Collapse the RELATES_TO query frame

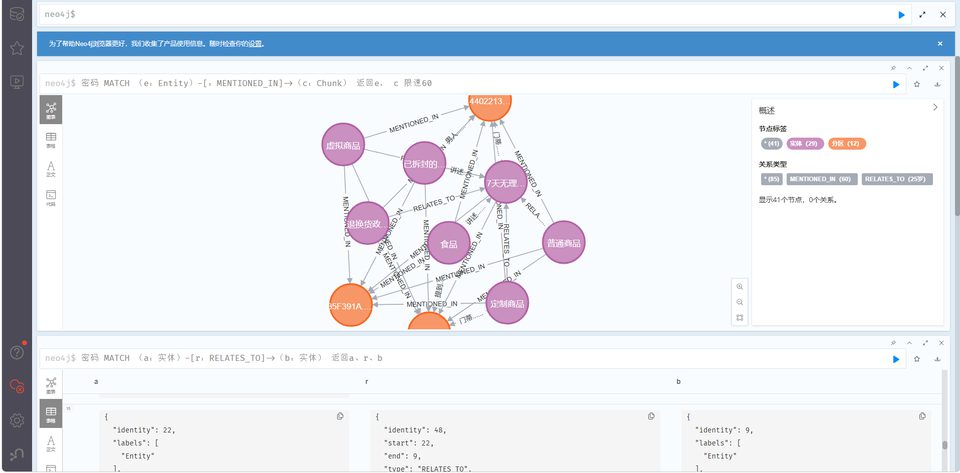click(x=909, y=343)
